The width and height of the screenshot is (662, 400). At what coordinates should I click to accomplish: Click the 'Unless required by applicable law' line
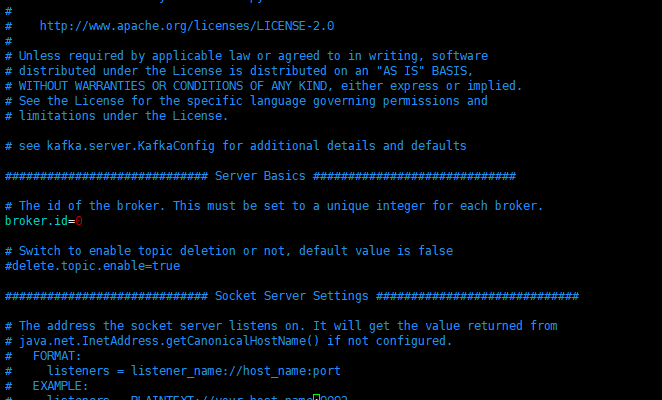(x=246, y=56)
